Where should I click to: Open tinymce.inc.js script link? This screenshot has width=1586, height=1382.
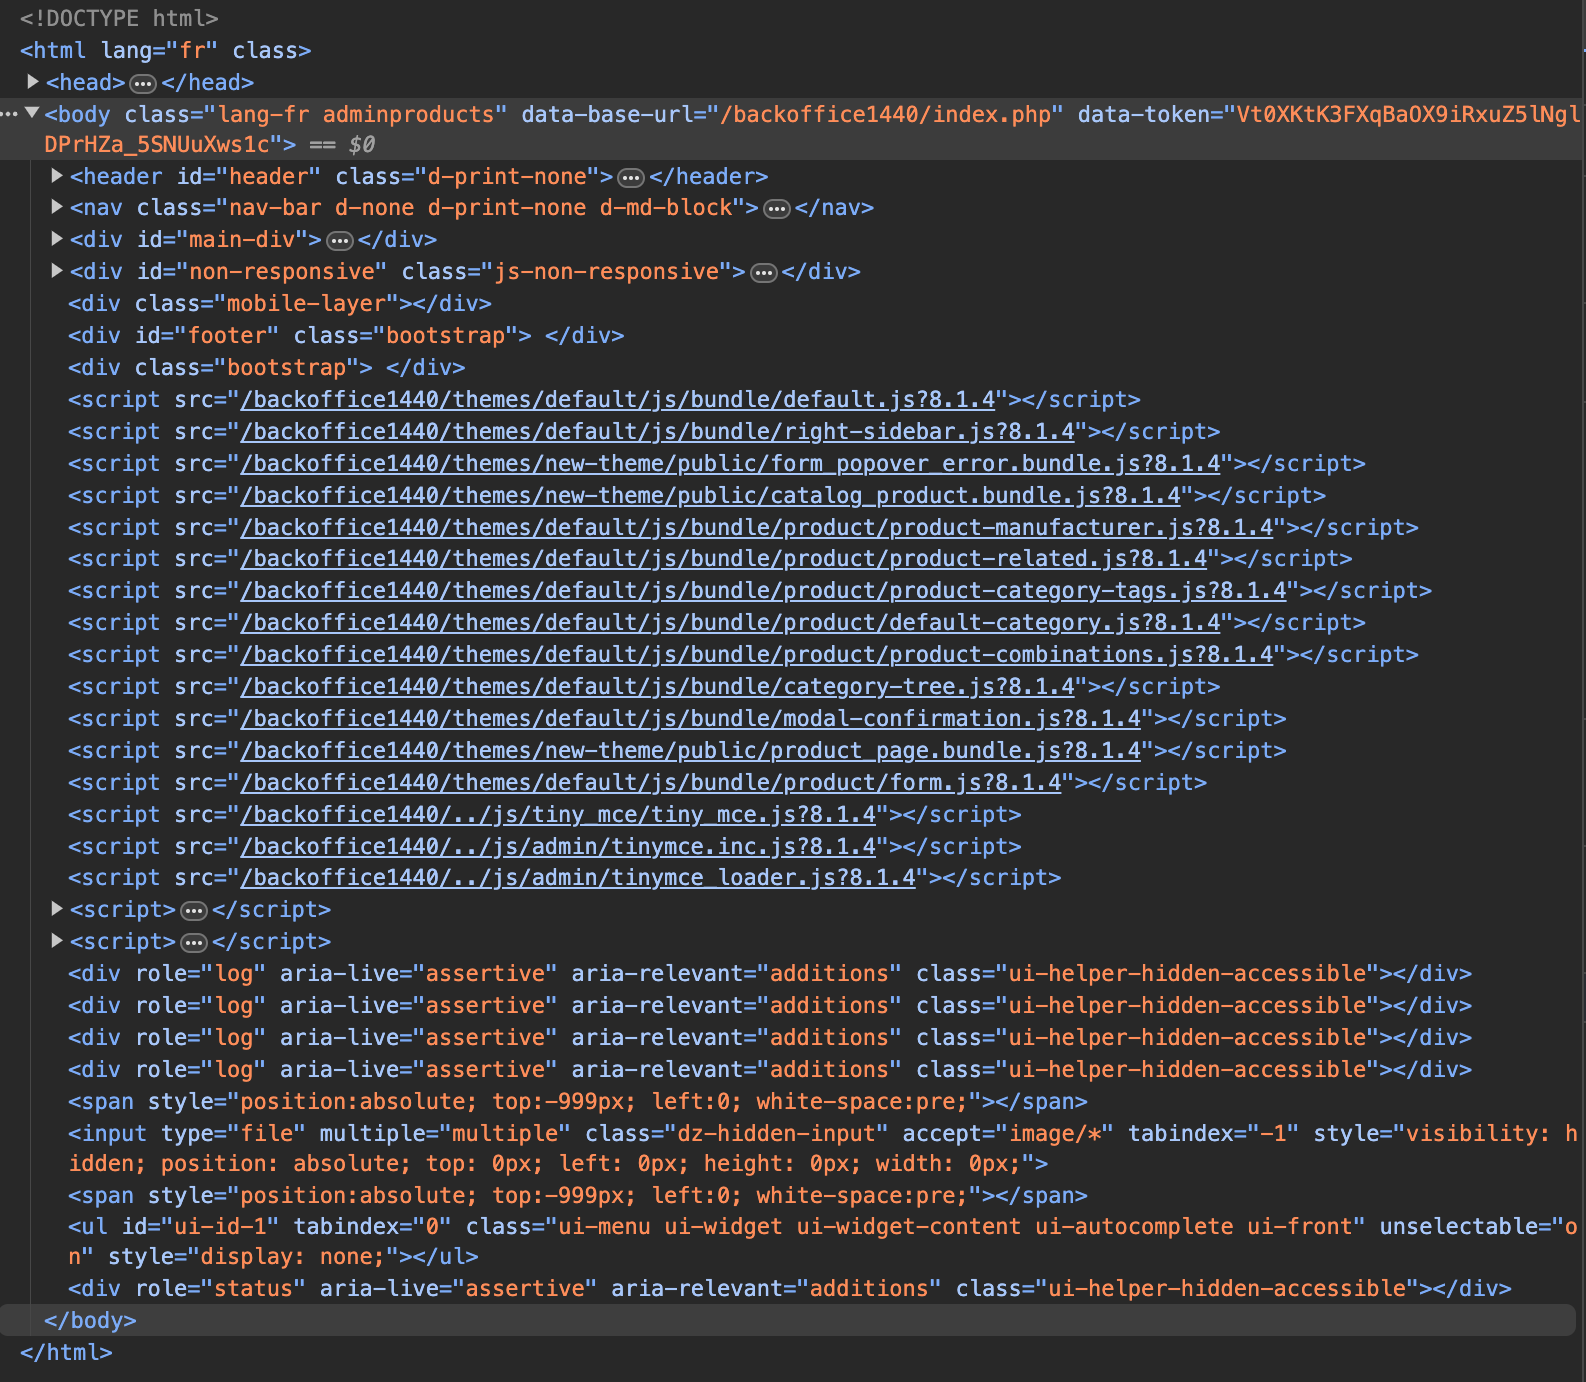(x=558, y=846)
